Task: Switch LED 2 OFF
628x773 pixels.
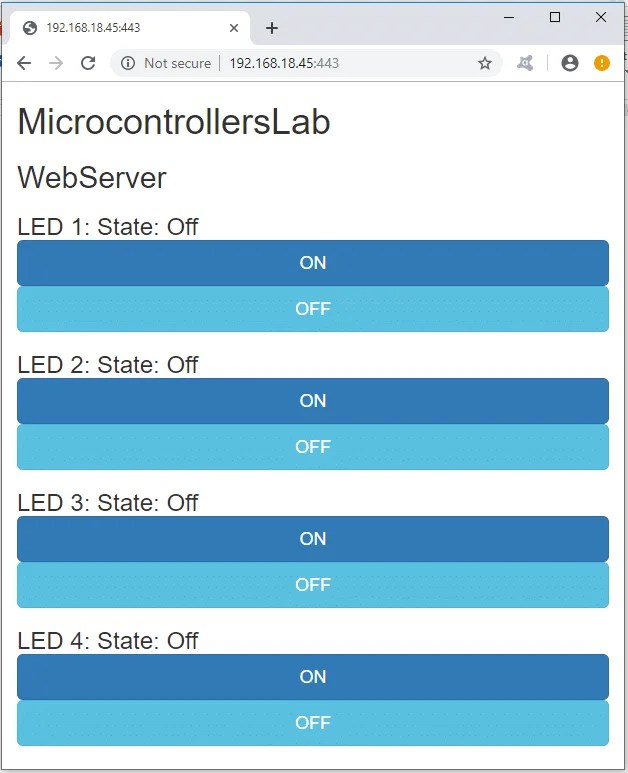Action: click(x=313, y=447)
